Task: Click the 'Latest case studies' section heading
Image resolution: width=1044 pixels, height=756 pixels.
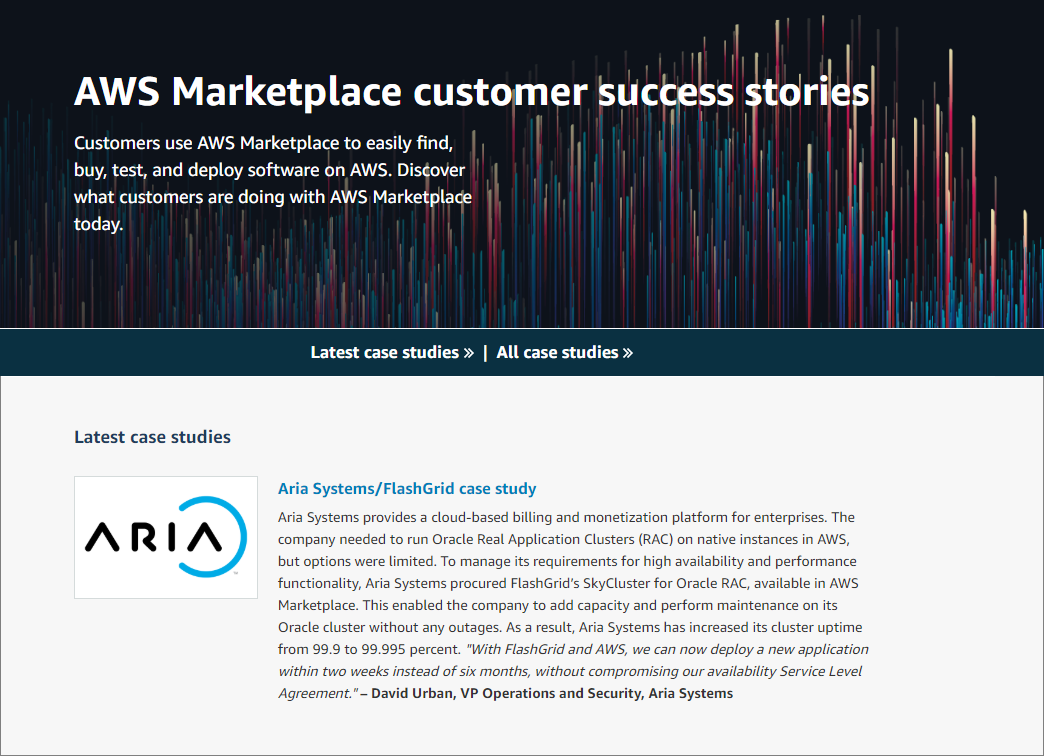Action: pos(152,437)
